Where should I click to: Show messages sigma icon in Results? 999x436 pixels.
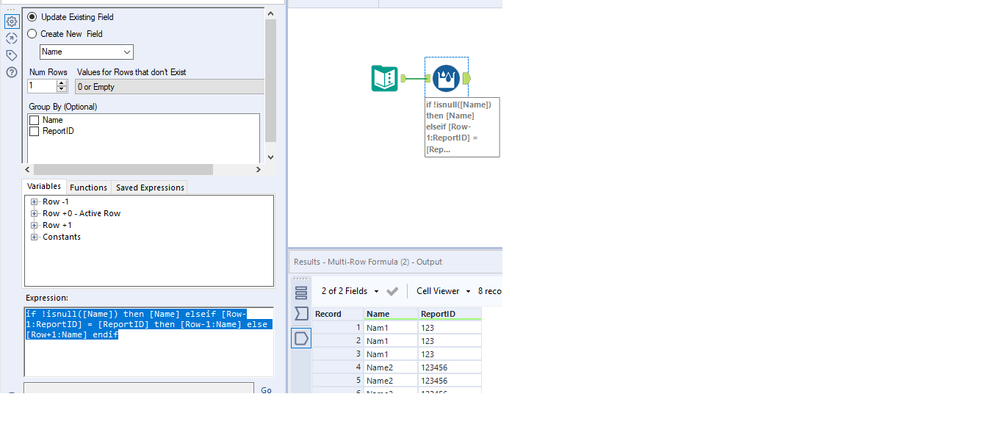click(x=301, y=314)
